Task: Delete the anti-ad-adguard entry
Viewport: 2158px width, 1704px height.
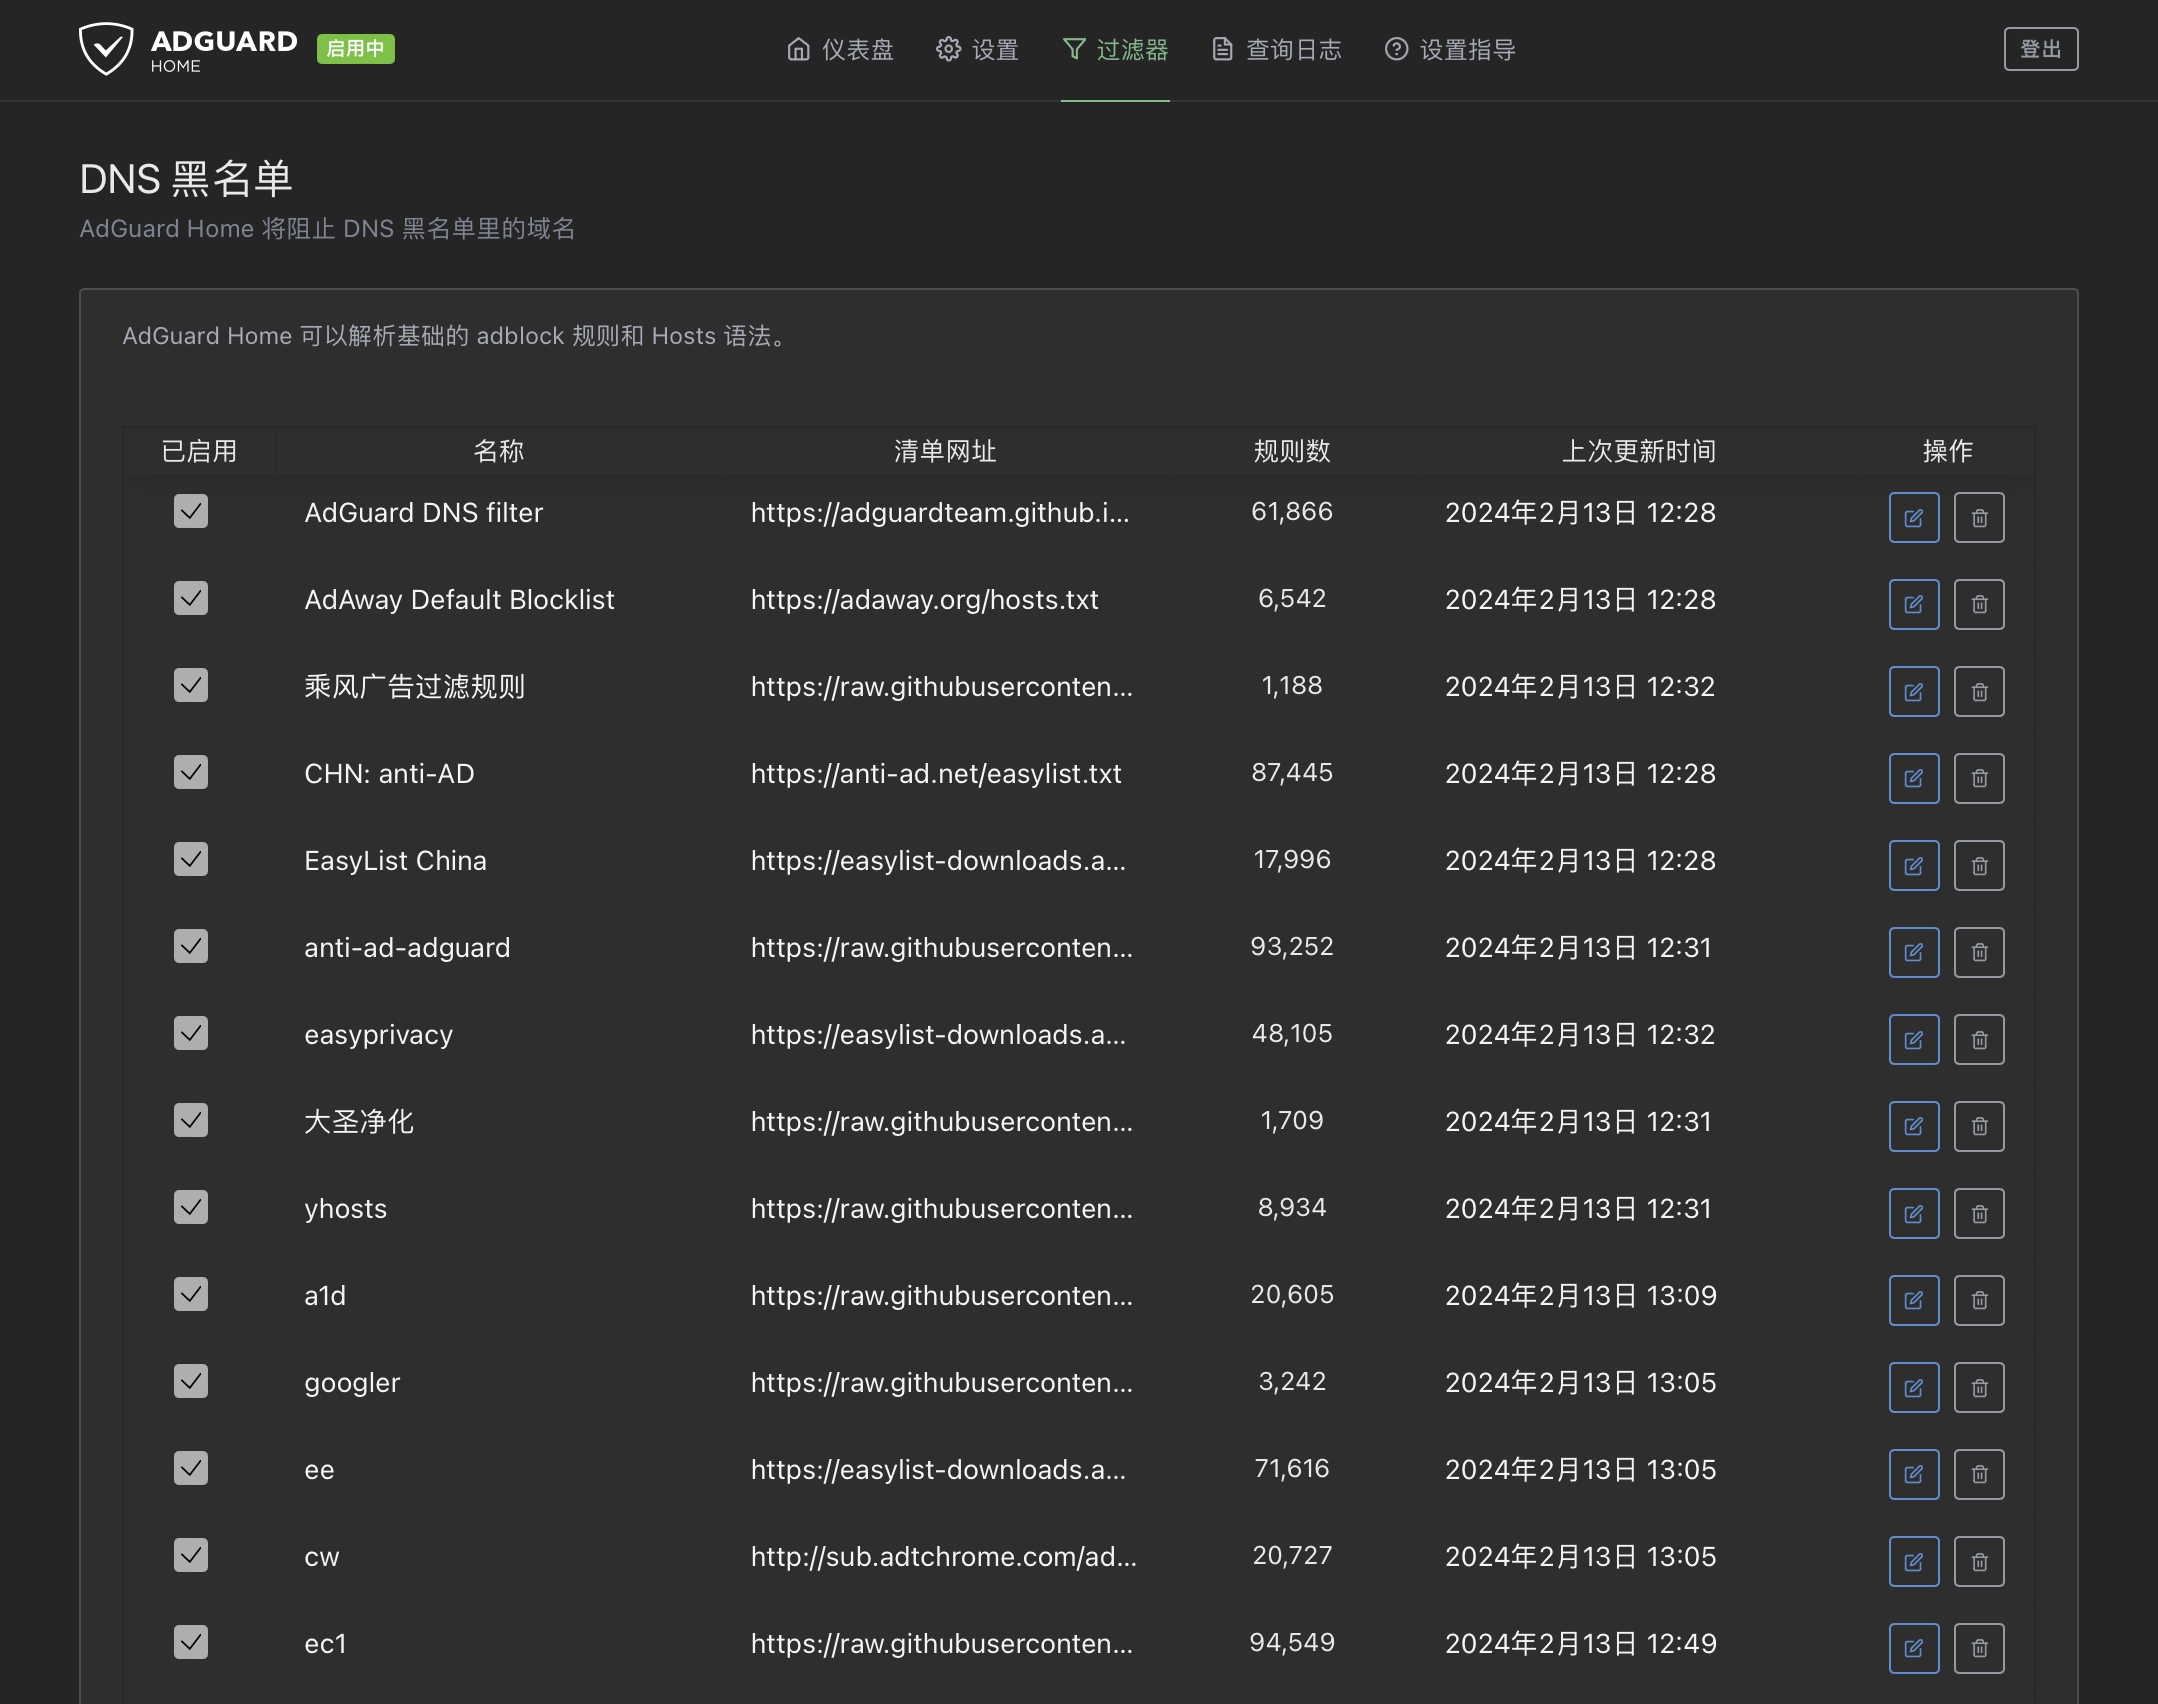Action: tap(1979, 952)
